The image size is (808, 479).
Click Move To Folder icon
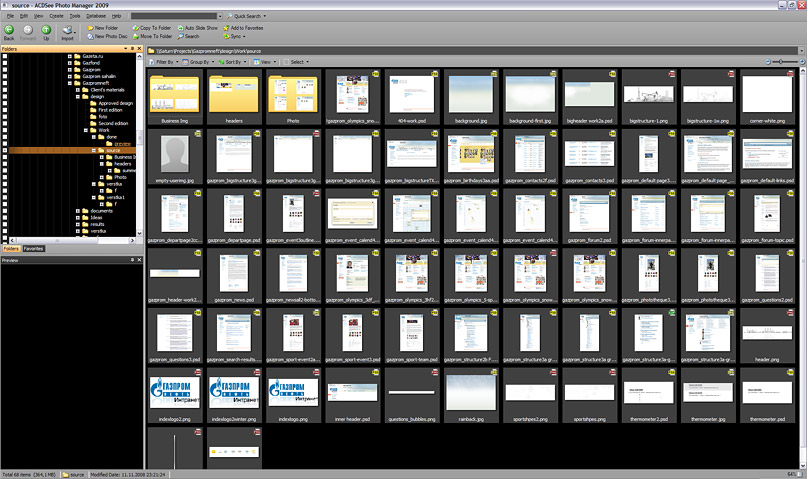(133, 36)
